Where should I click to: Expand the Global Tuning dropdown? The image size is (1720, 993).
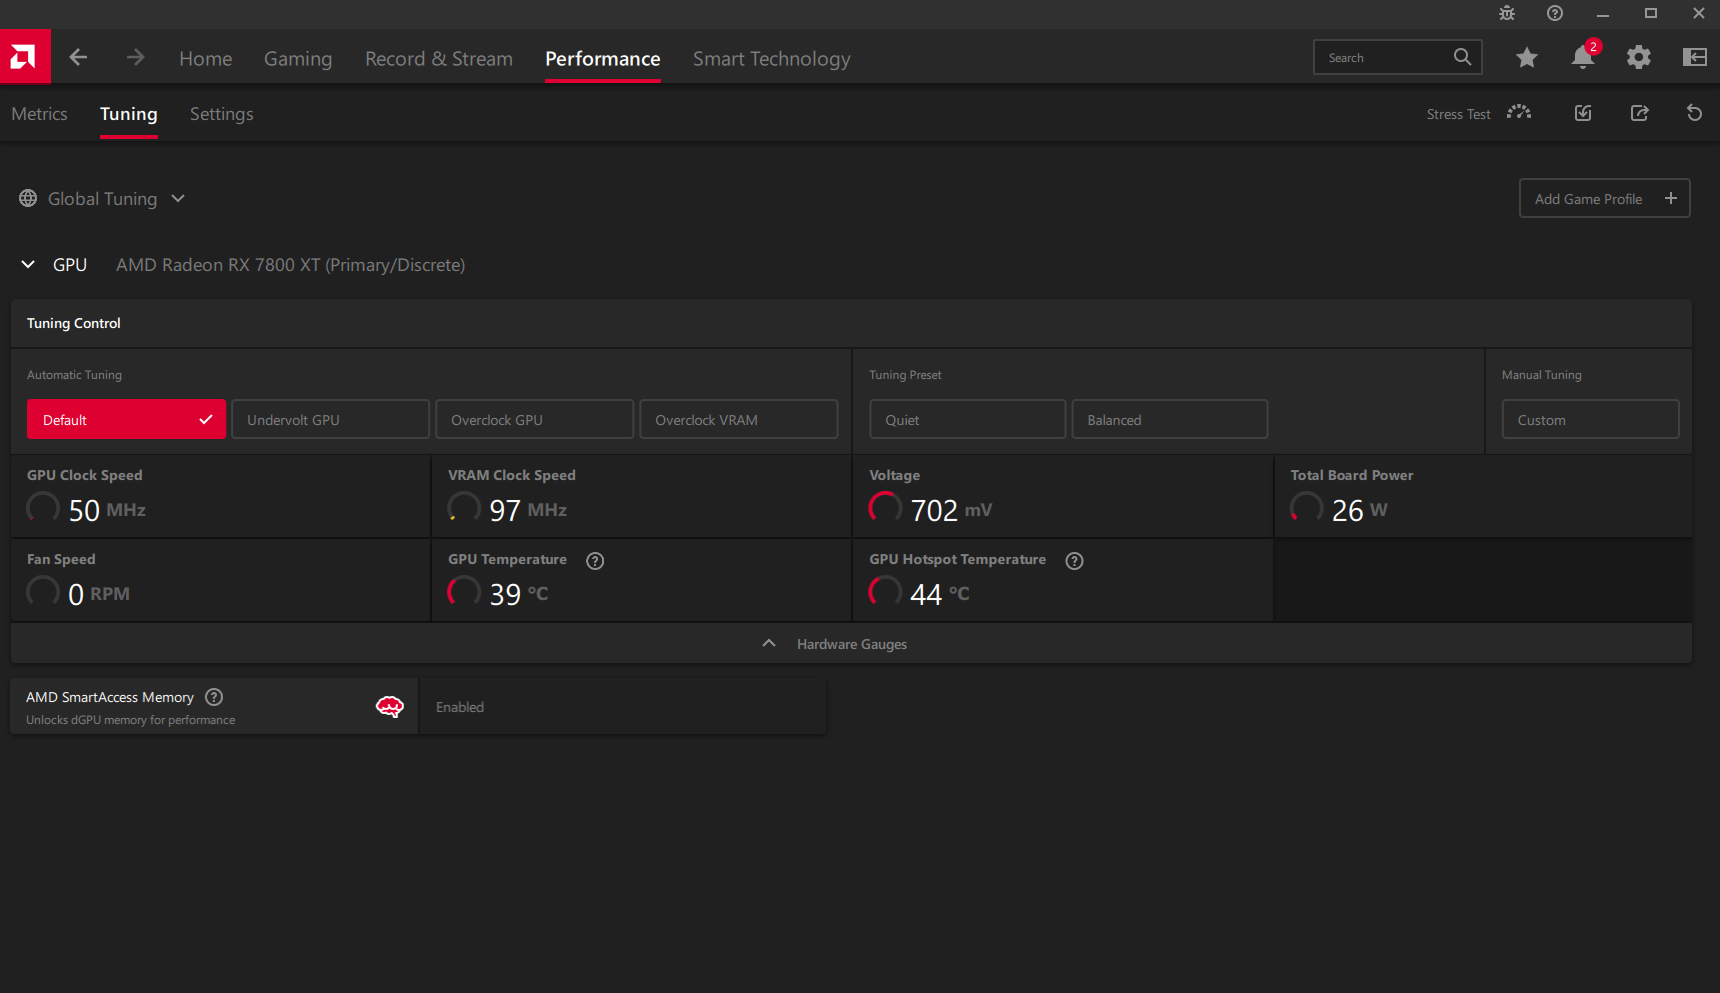(178, 198)
